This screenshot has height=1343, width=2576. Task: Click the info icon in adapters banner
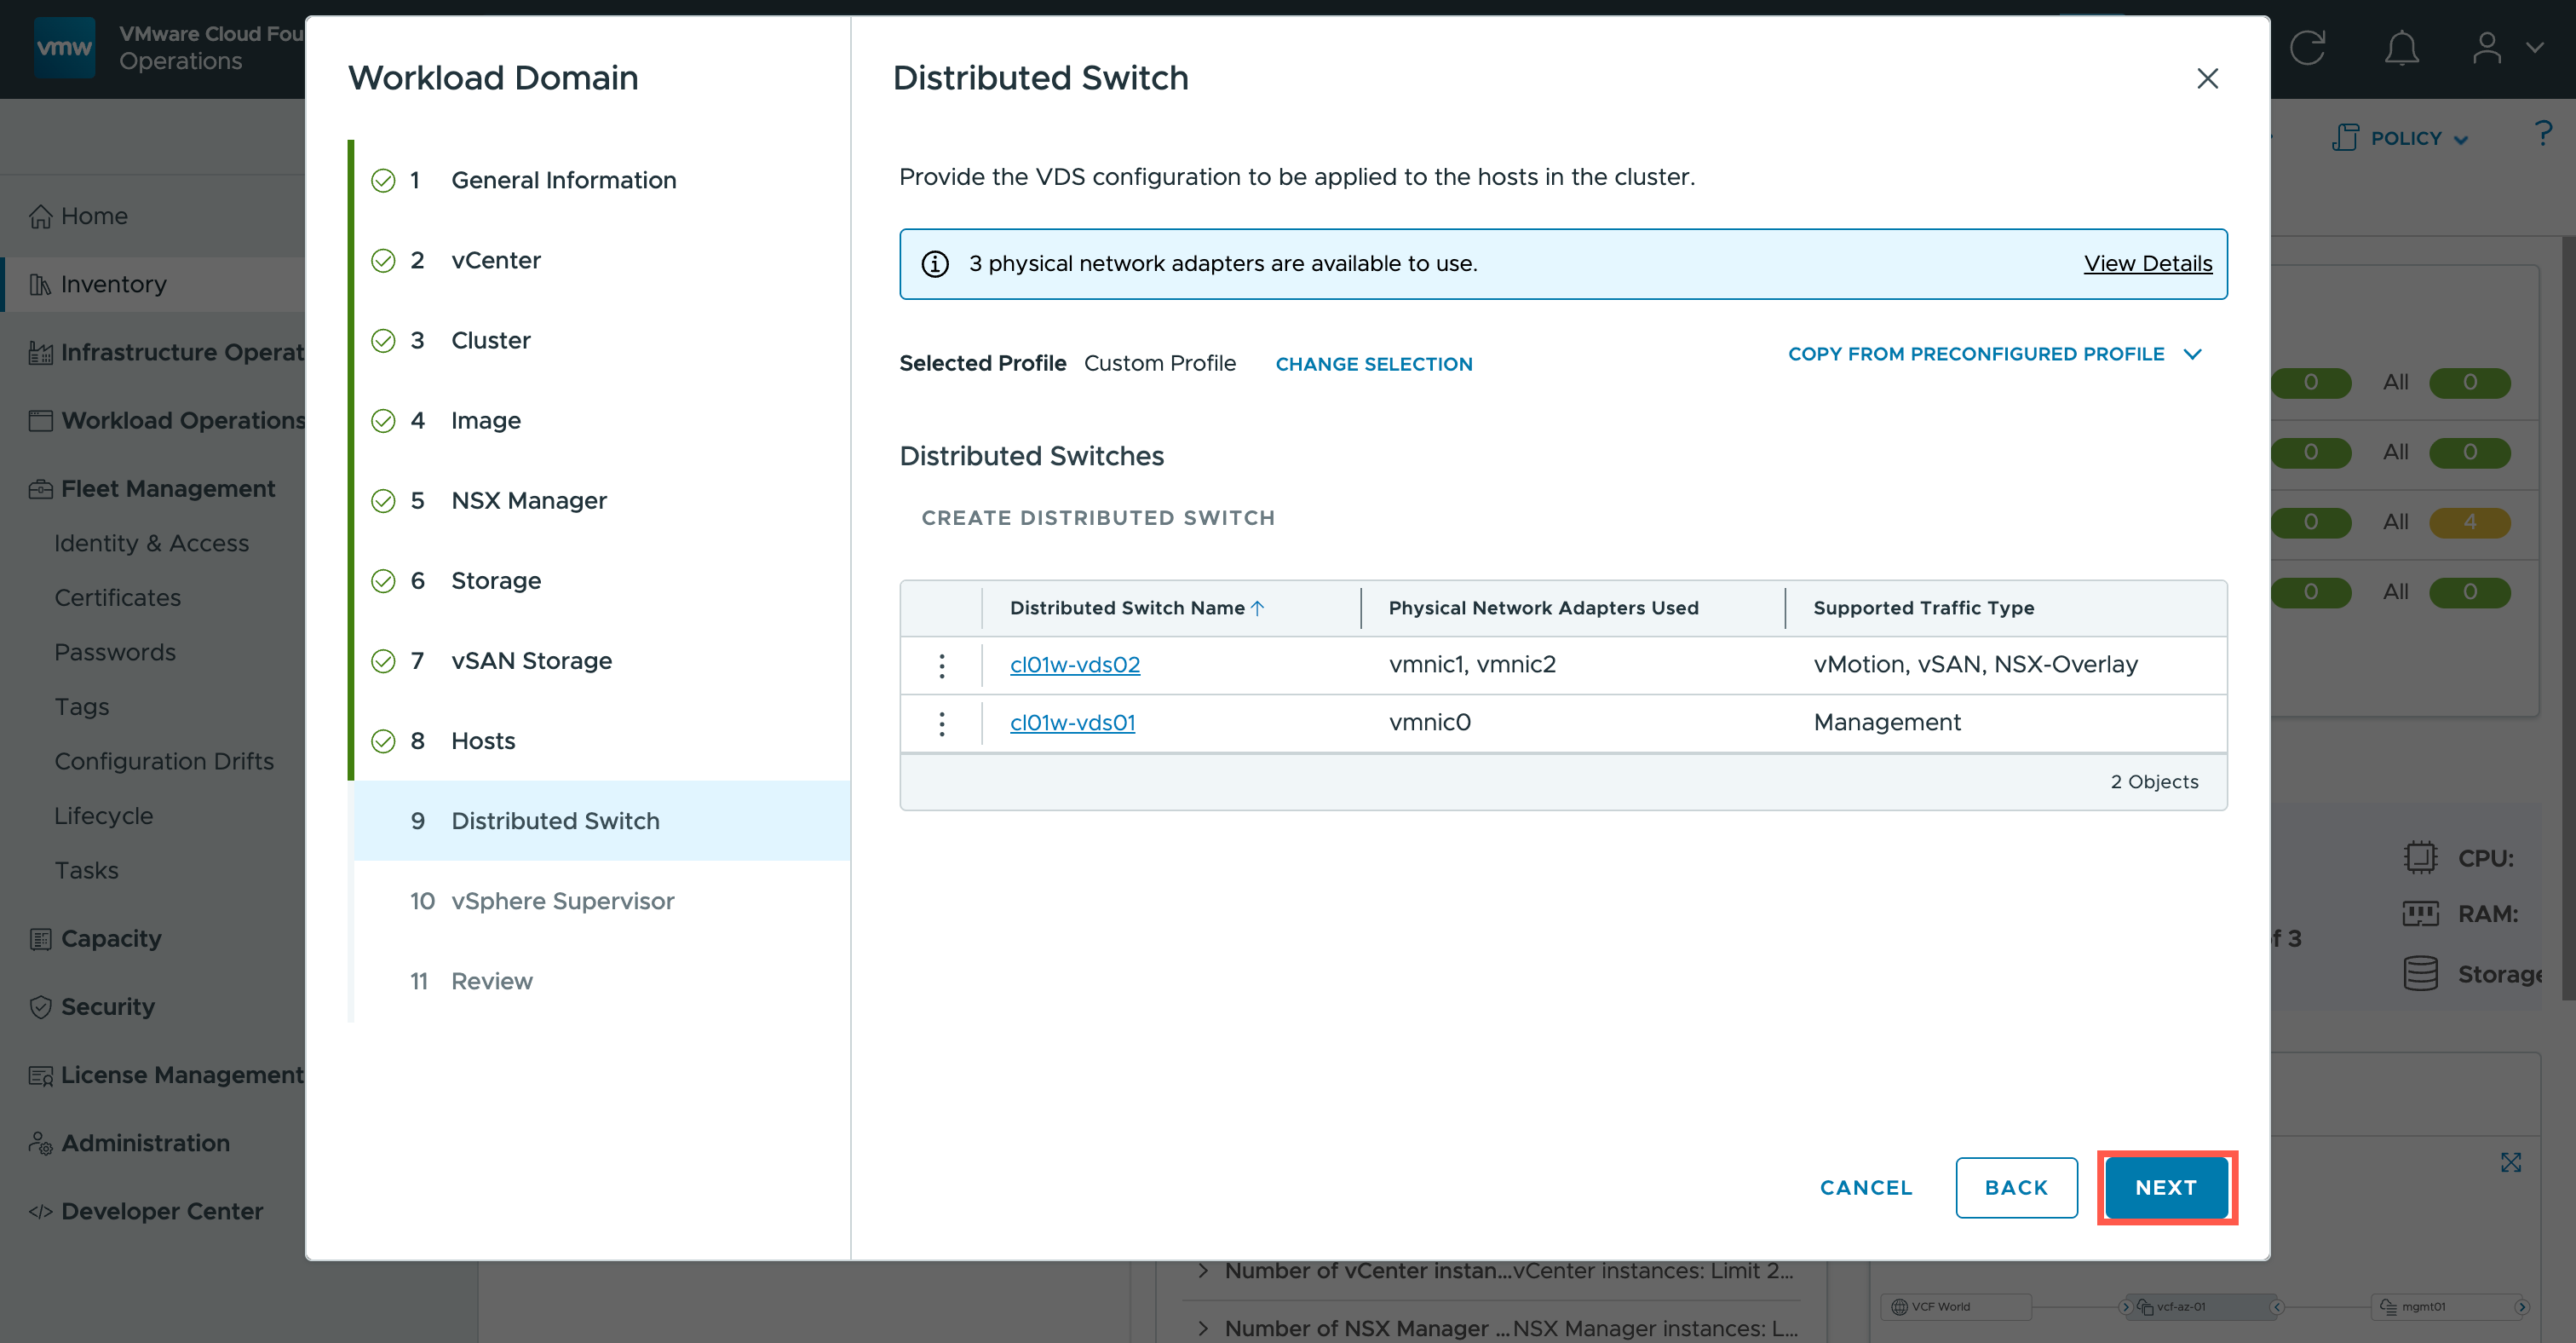coord(935,264)
